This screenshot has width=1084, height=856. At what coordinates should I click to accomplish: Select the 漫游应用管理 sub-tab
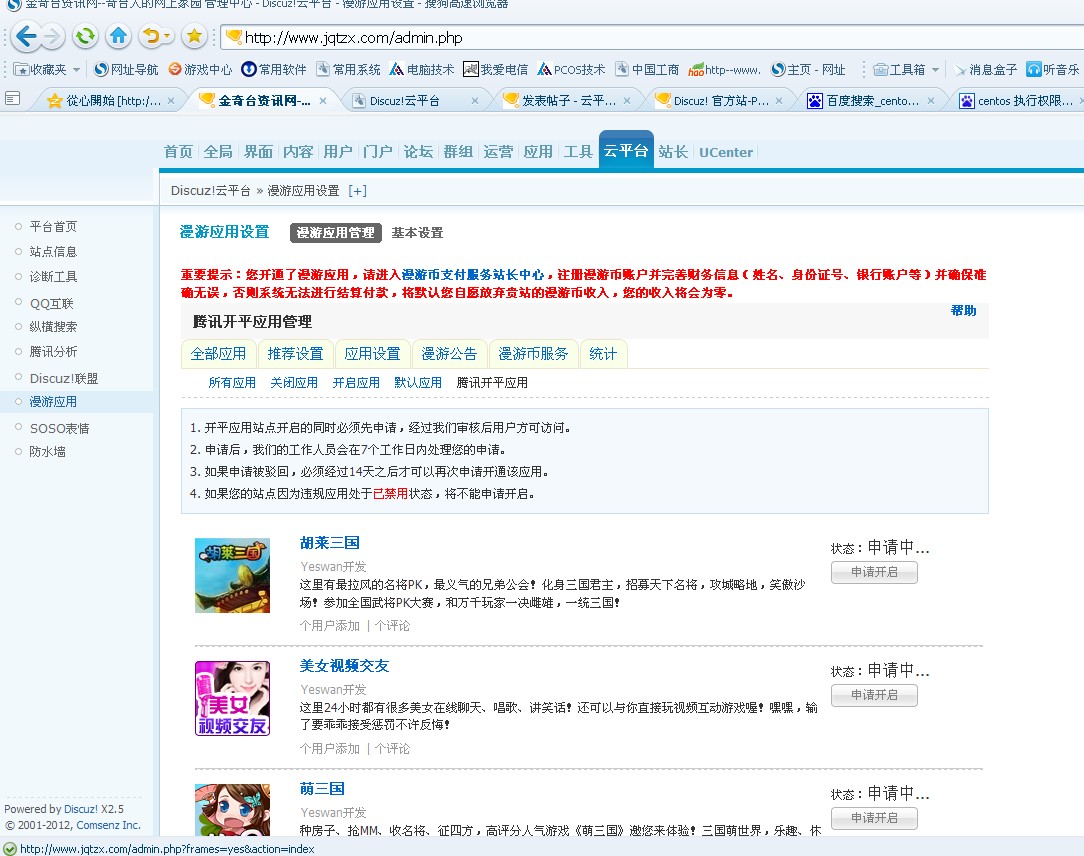(336, 233)
